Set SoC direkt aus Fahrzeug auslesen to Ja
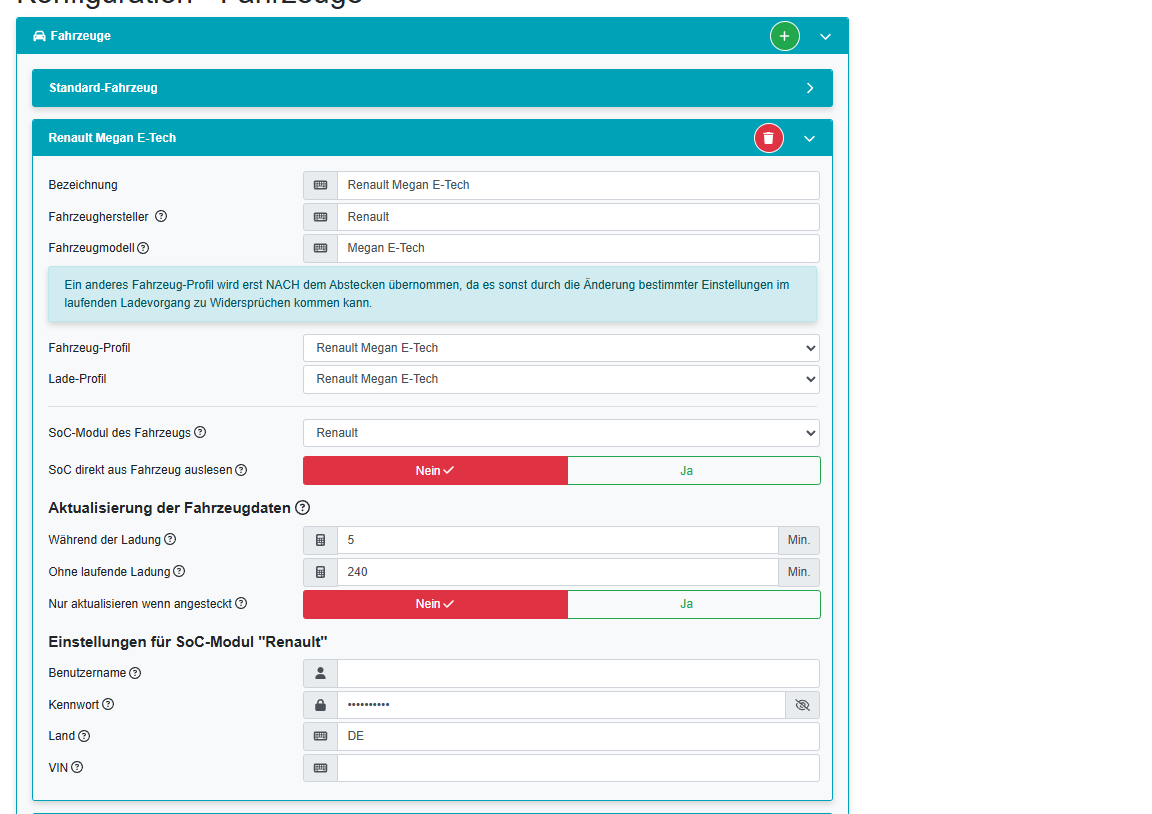 (x=694, y=470)
